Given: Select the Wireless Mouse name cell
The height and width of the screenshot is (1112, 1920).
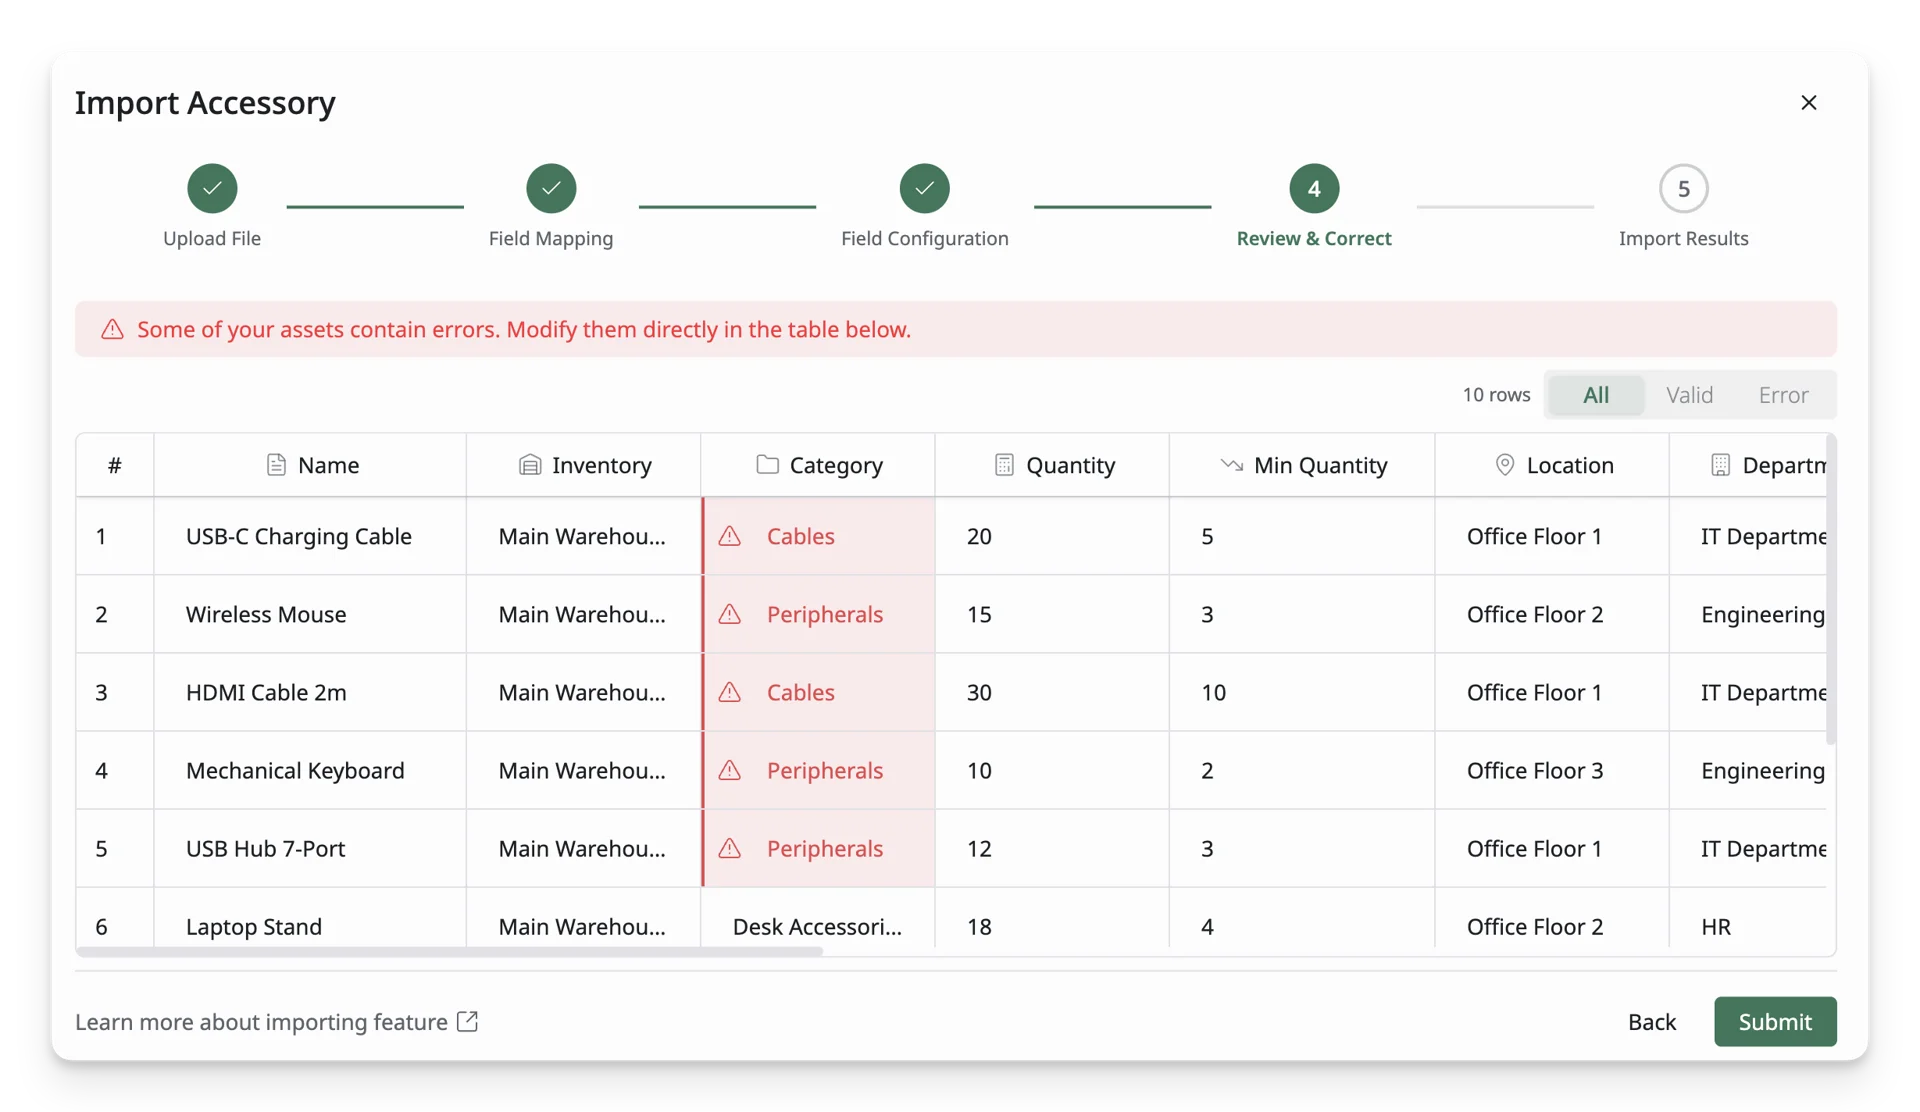Looking at the screenshot, I should 310,614.
